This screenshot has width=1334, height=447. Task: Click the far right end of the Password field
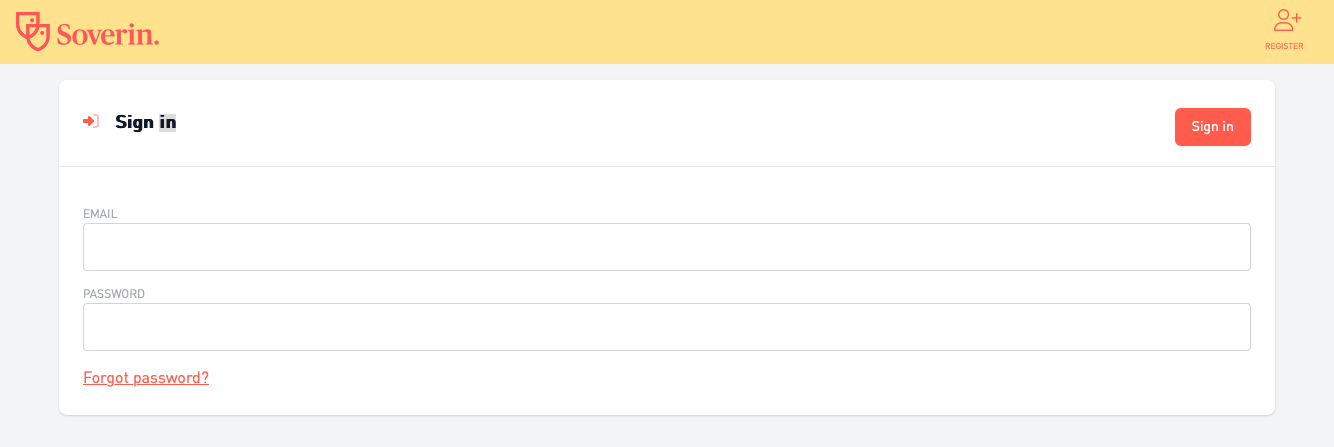[1235, 327]
